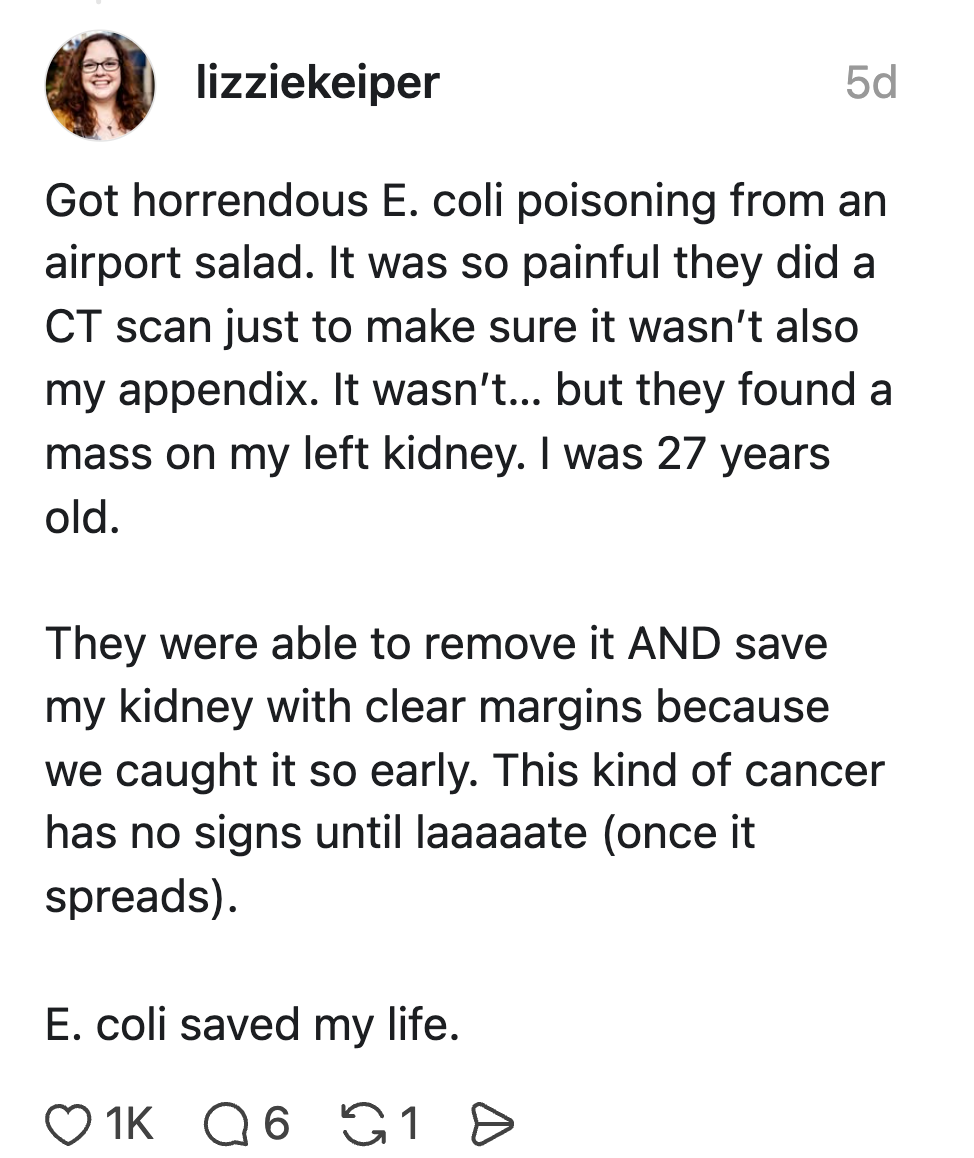View the 6 replies count
Screen dimensions: 974x1158
click(276, 1123)
